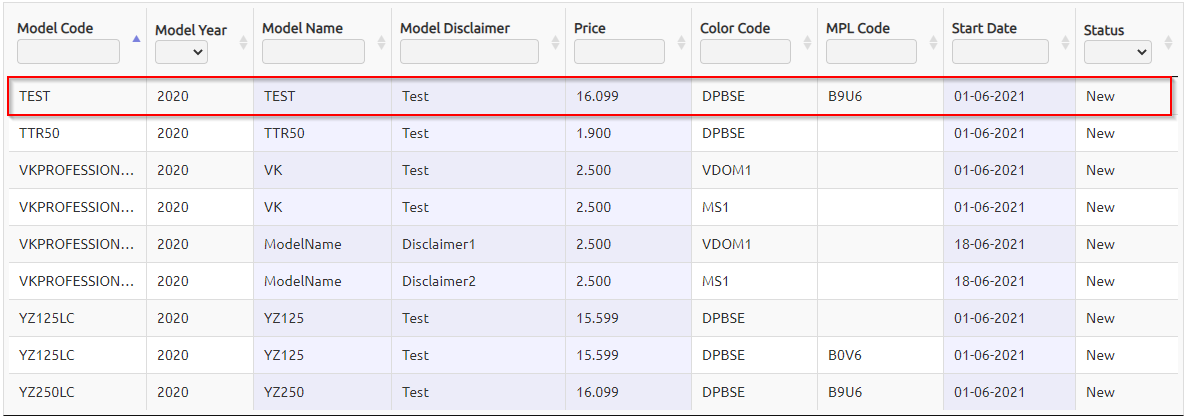Image resolution: width=1188 pixels, height=419 pixels.
Task: Click the Status column sort arrows
Action: [1168, 42]
